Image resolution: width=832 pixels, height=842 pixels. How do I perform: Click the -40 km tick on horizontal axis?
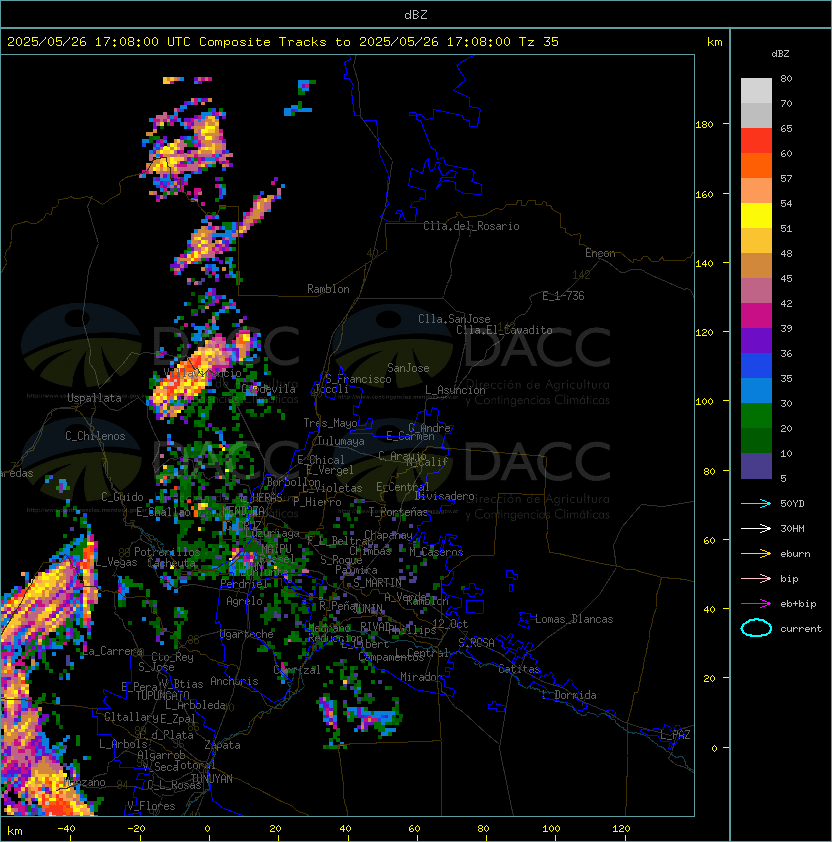[x=67, y=829]
